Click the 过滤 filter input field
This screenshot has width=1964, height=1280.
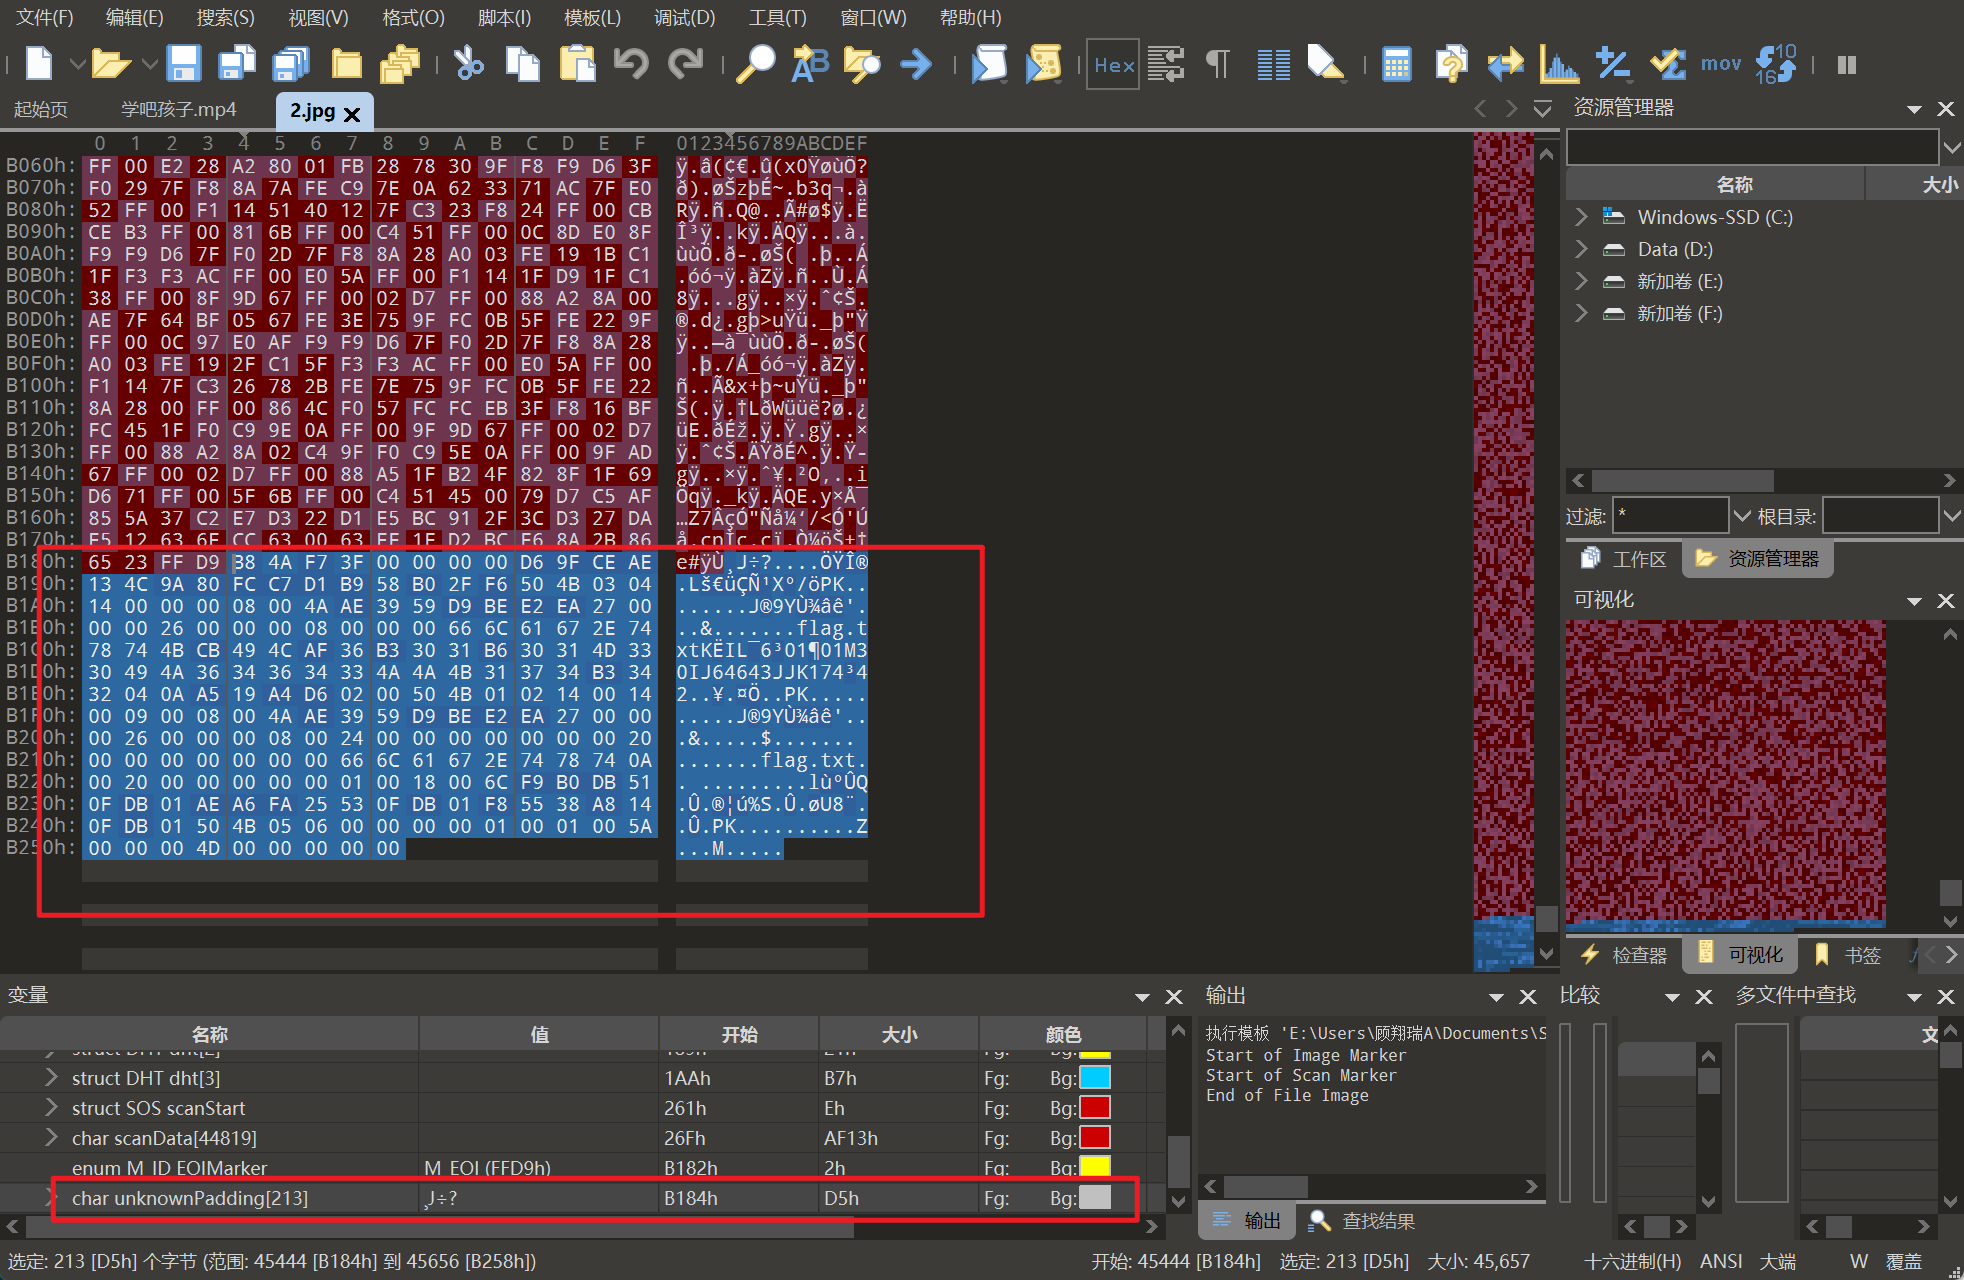pyautogui.click(x=1669, y=516)
